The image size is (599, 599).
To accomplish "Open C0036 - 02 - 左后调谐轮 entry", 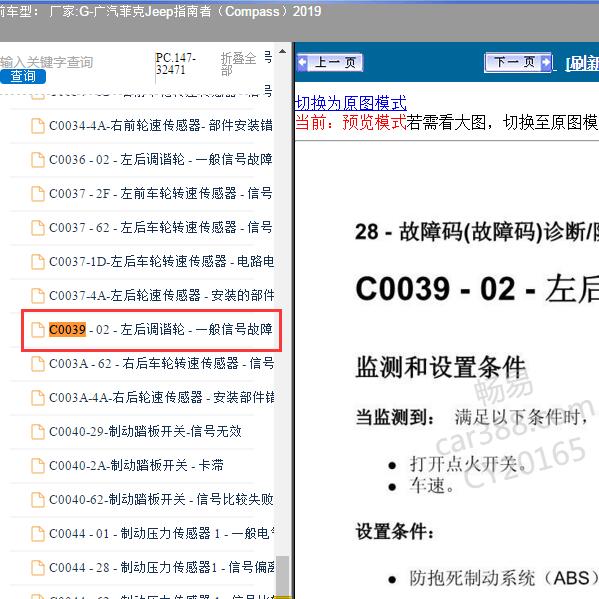I will pos(161,159).
